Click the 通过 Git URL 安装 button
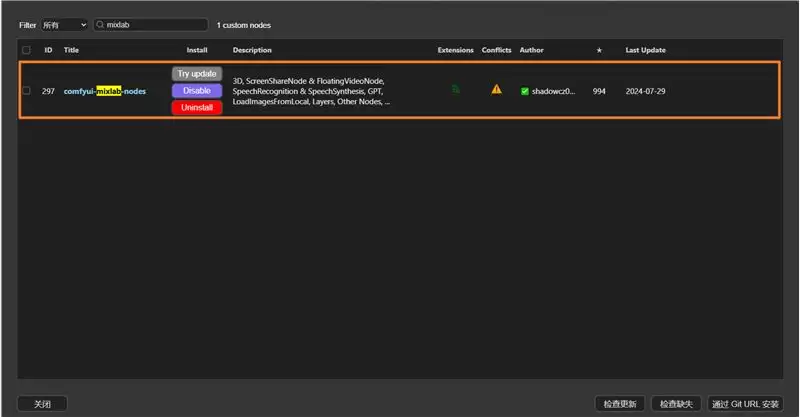The height and width of the screenshot is (417, 800). 745,404
